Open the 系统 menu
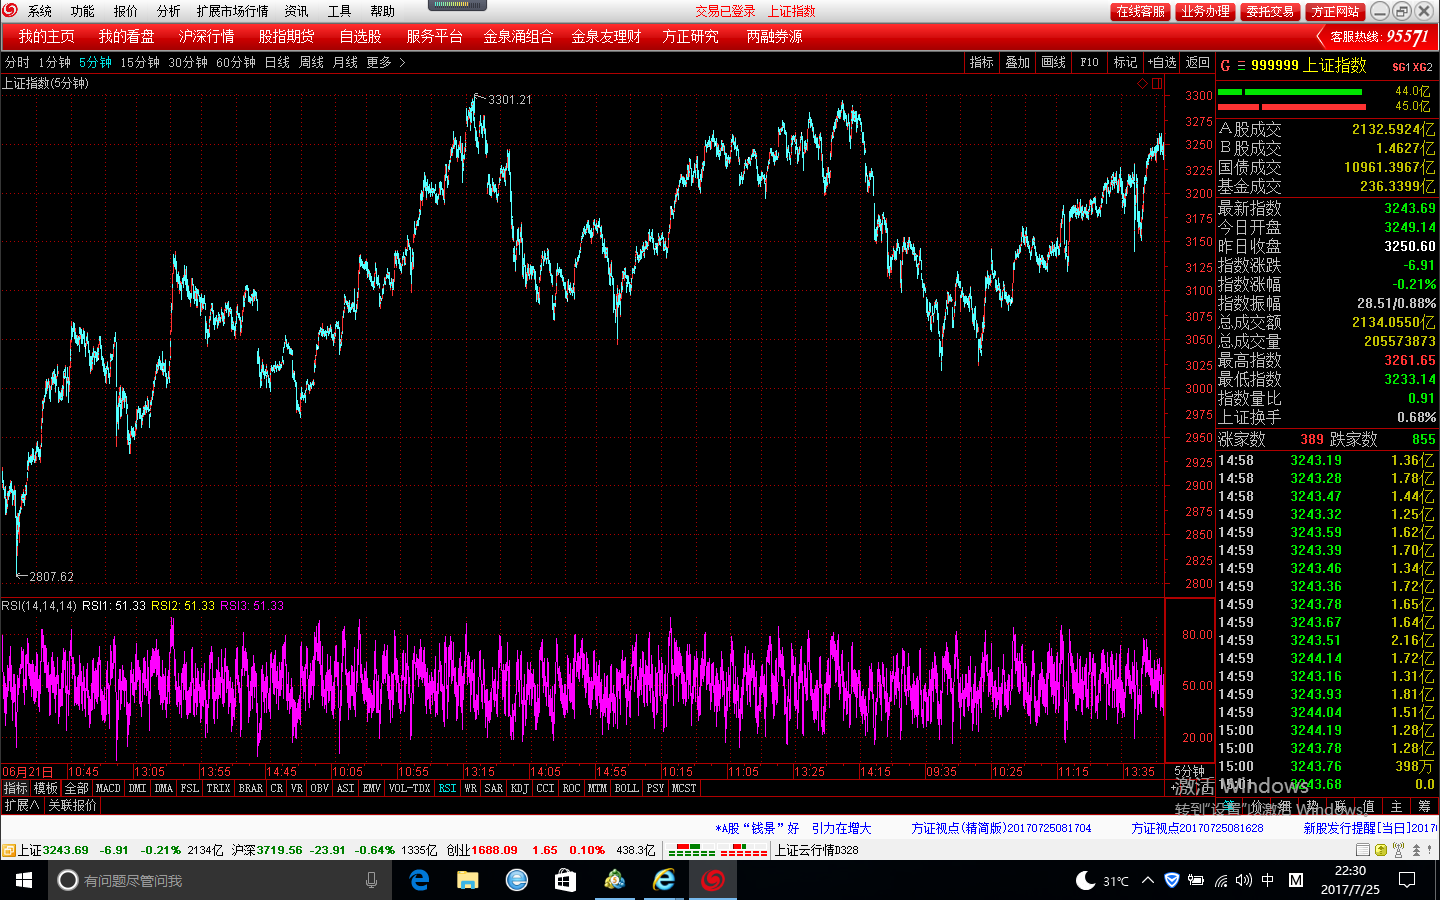 point(40,11)
